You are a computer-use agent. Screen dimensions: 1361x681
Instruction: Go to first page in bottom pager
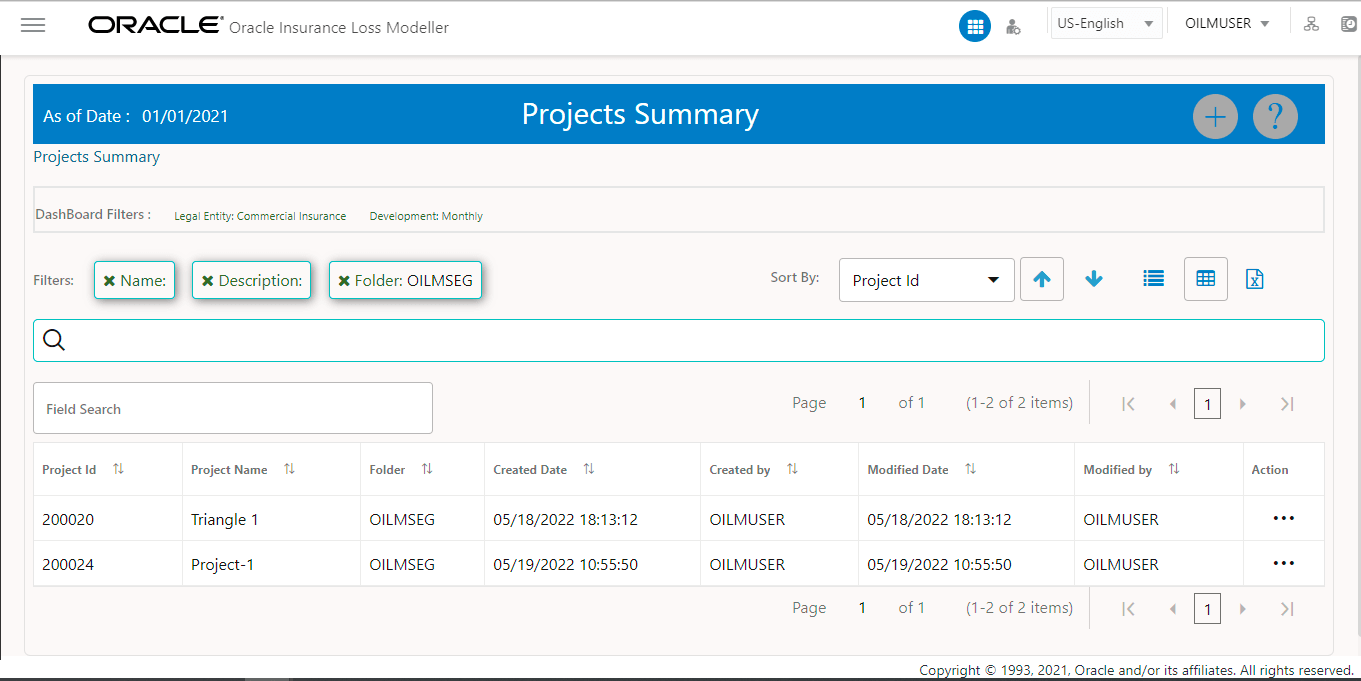(1128, 609)
